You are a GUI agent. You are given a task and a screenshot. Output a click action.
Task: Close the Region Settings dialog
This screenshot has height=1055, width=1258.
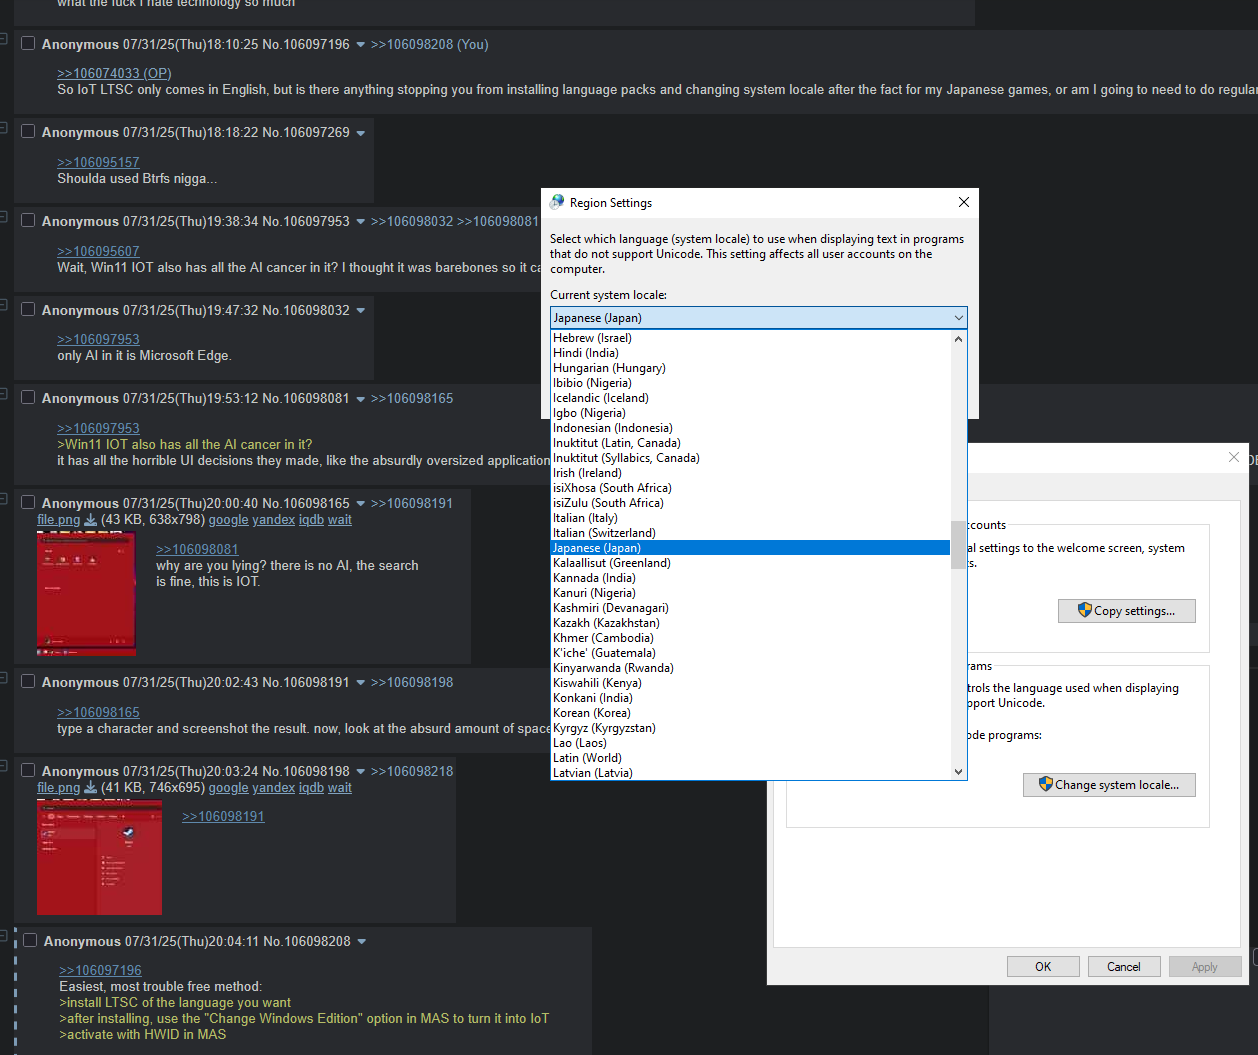(x=964, y=202)
